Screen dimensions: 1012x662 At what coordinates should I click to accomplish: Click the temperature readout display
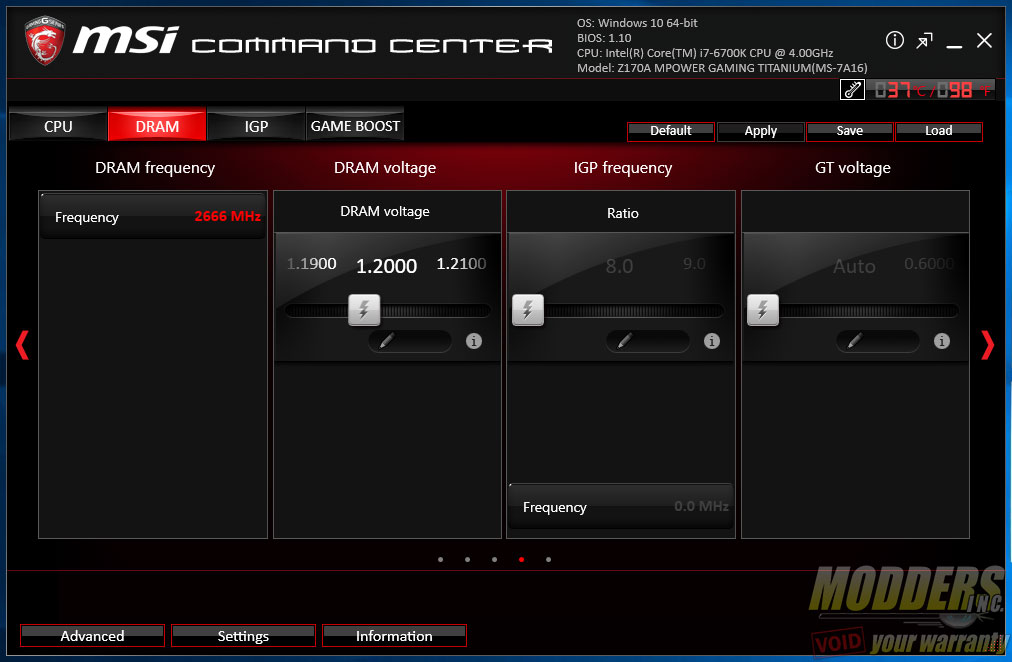[x=931, y=90]
